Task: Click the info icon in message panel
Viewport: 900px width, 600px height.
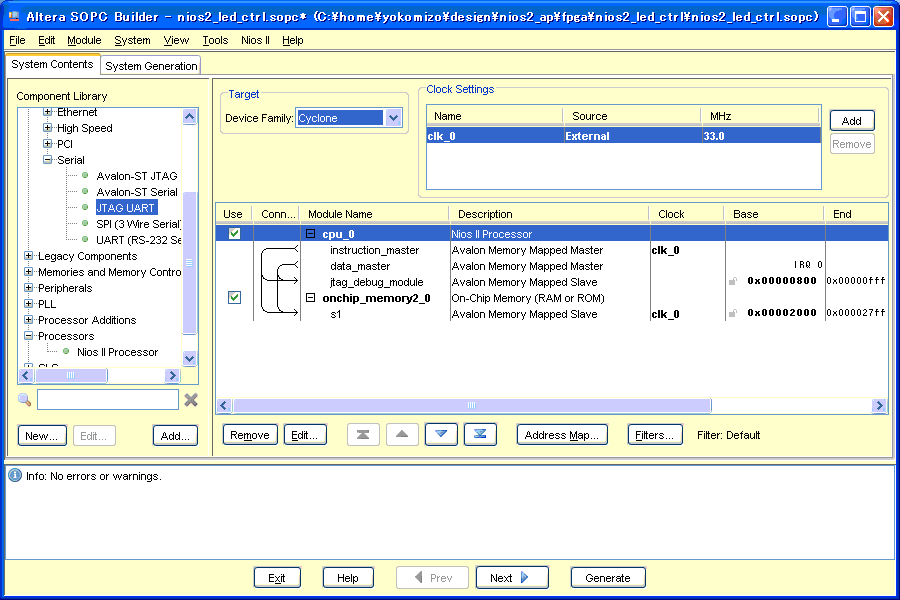Action: click(15, 475)
